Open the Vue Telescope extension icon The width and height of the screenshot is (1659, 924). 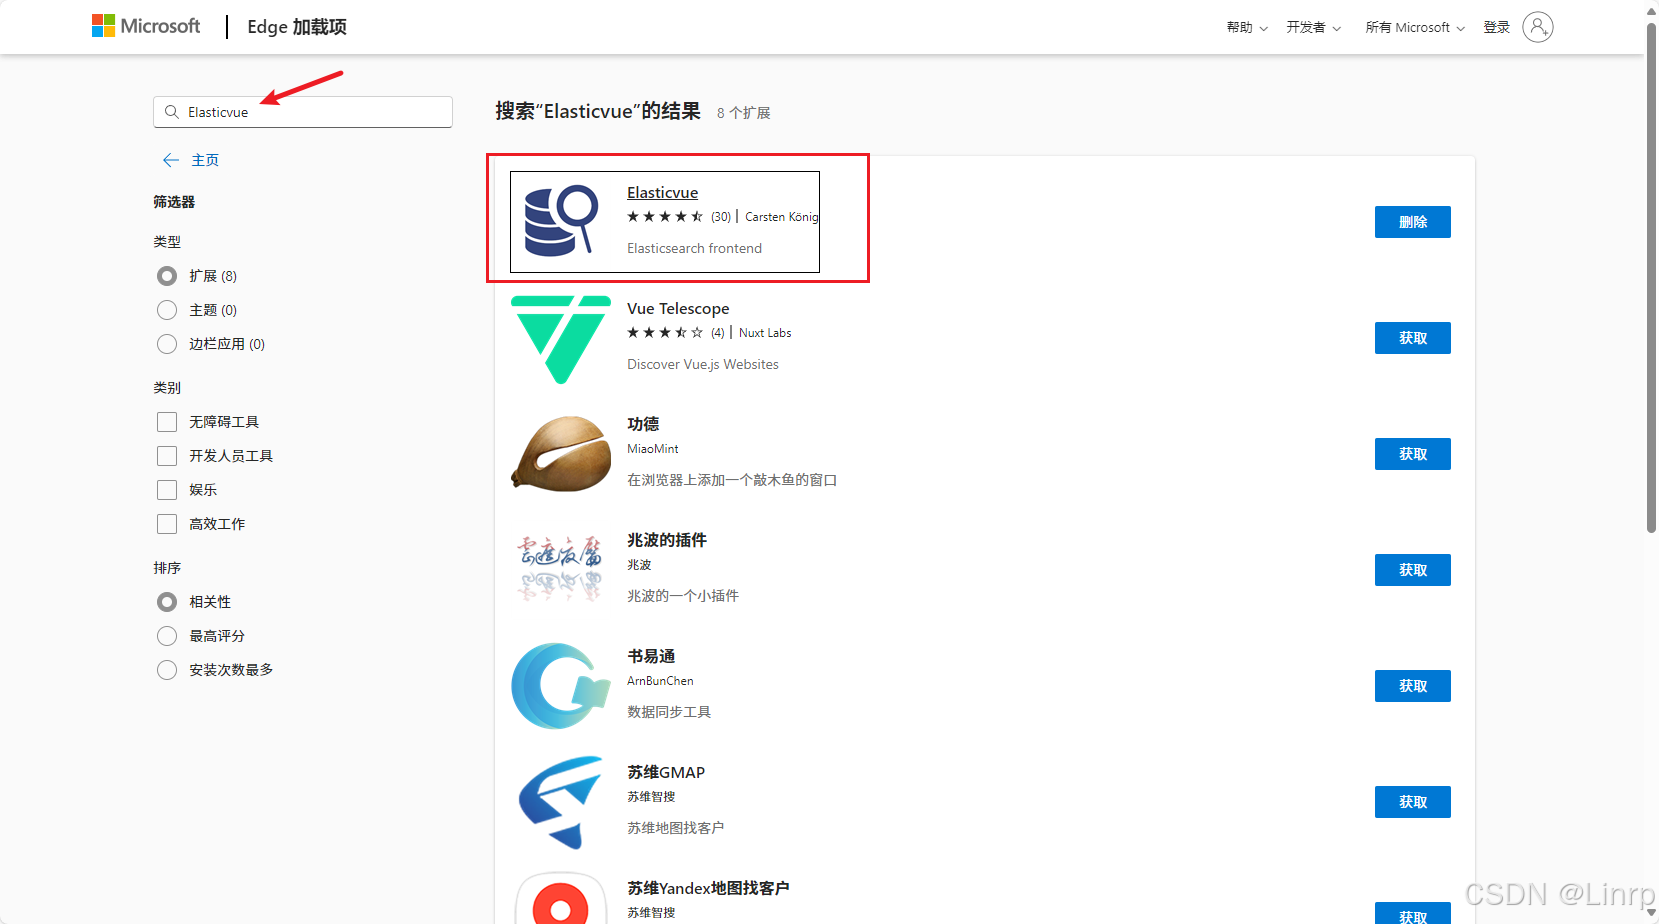click(561, 338)
